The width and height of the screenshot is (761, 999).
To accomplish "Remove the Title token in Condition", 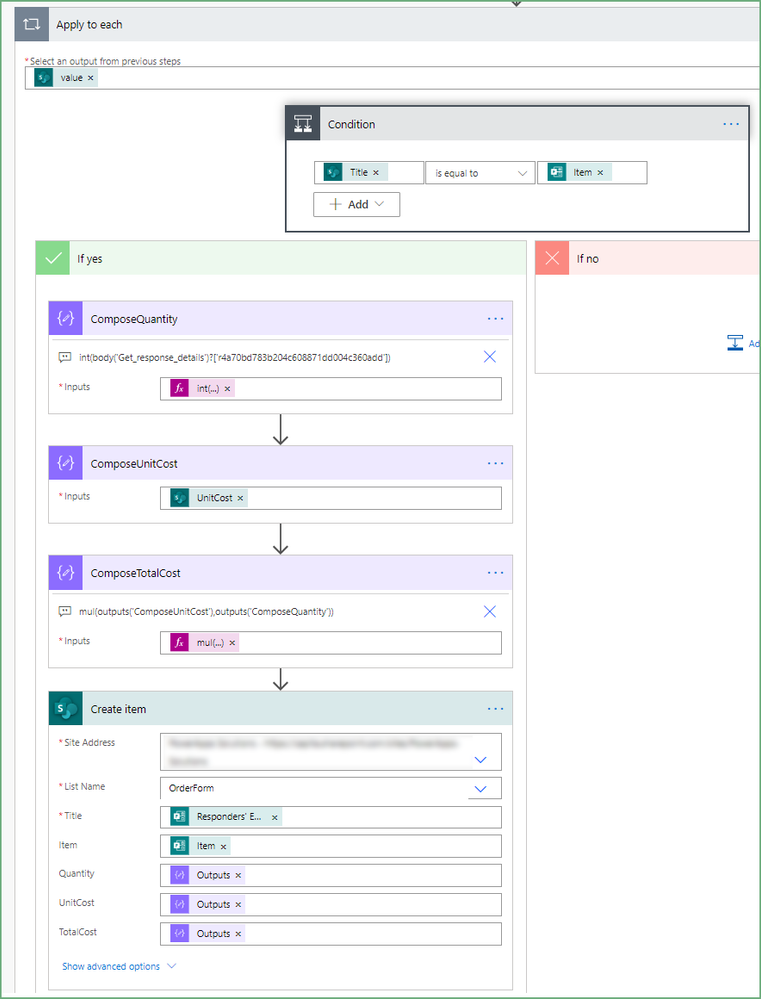I will pyautogui.click(x=376, y=173).
